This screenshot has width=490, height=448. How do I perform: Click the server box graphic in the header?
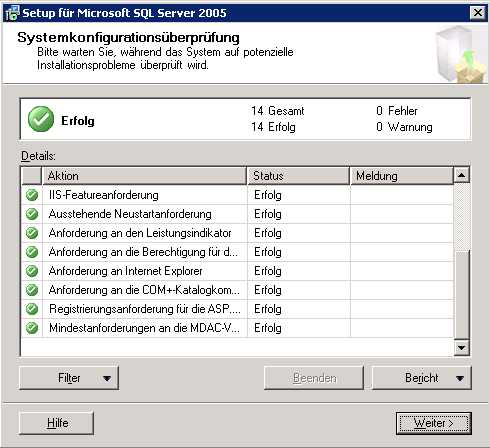461,54
